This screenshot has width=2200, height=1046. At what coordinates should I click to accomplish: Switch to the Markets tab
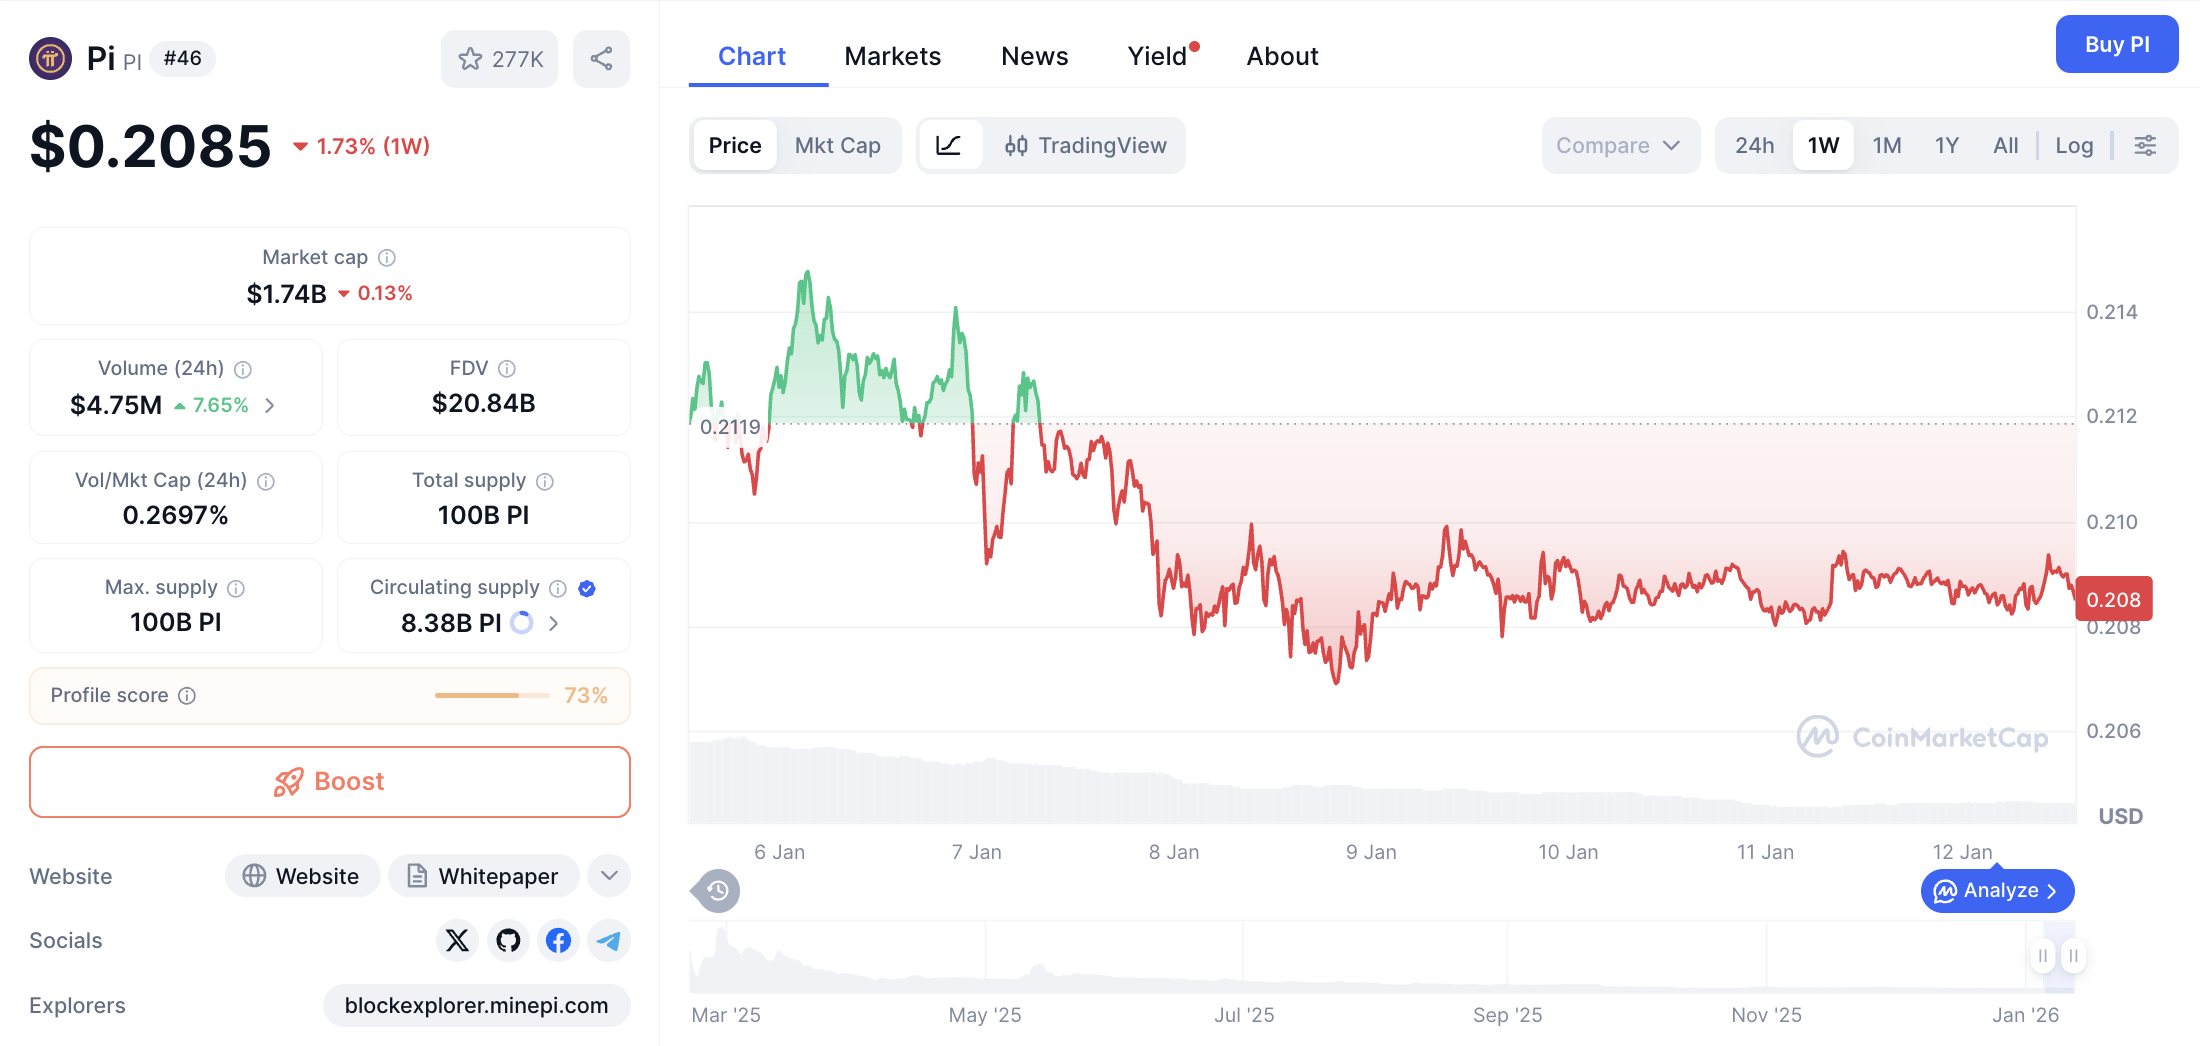pos(892,56)
